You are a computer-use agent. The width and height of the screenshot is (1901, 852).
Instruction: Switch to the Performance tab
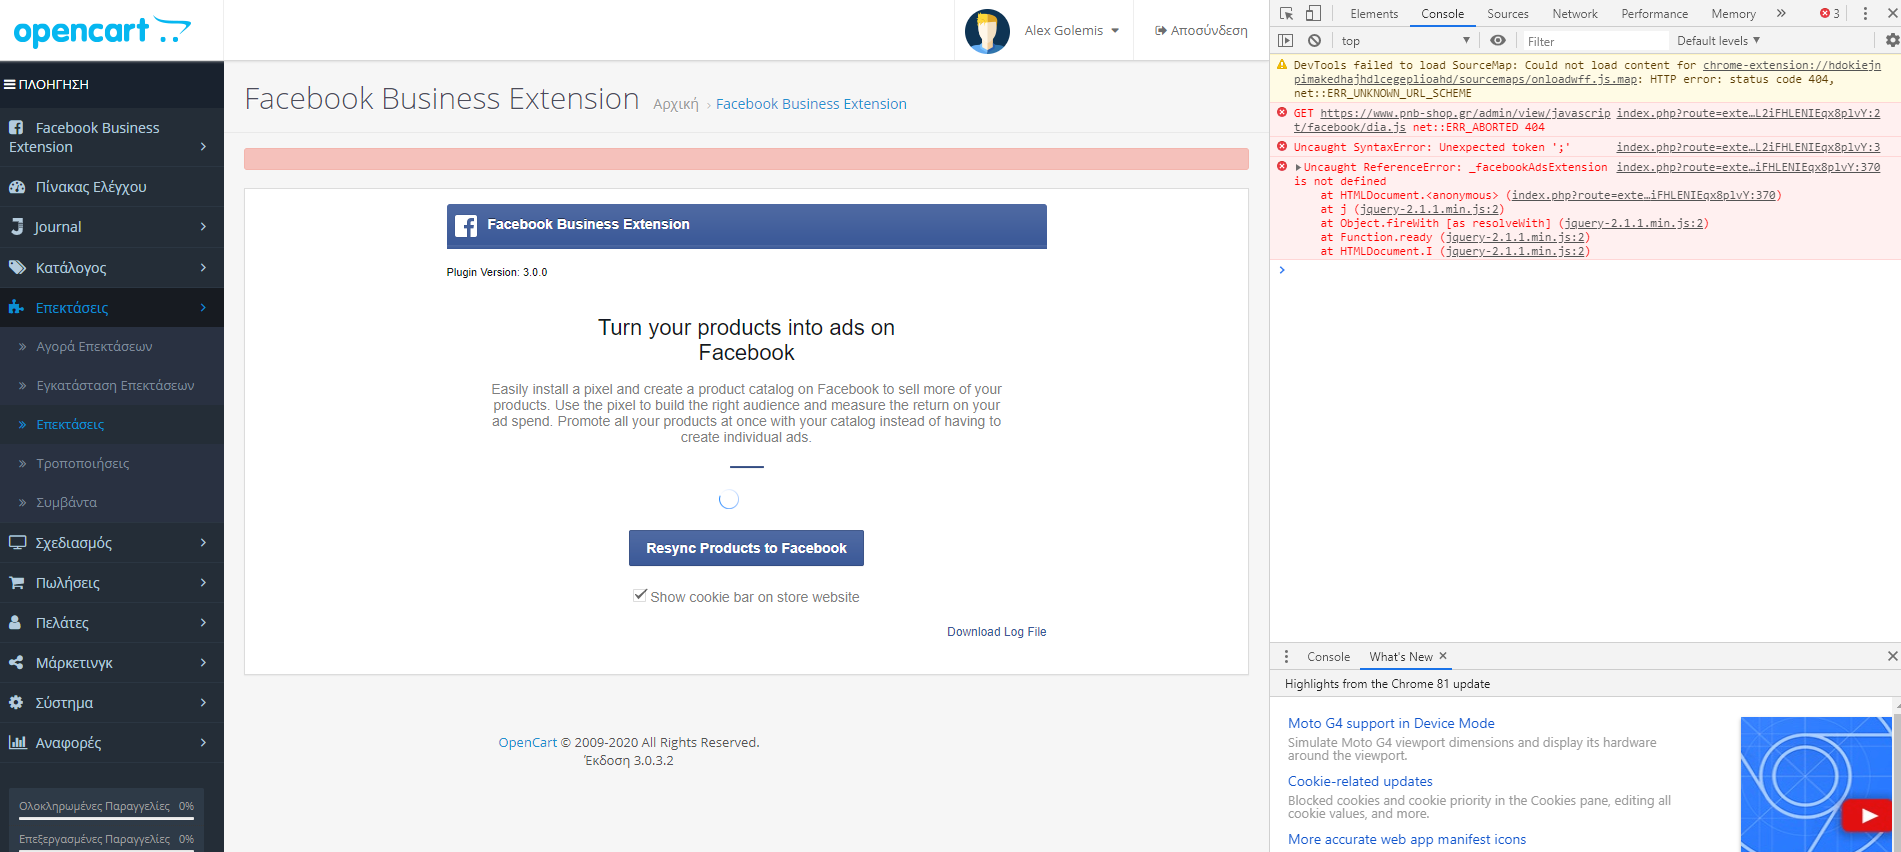(x=1655, y=14)
